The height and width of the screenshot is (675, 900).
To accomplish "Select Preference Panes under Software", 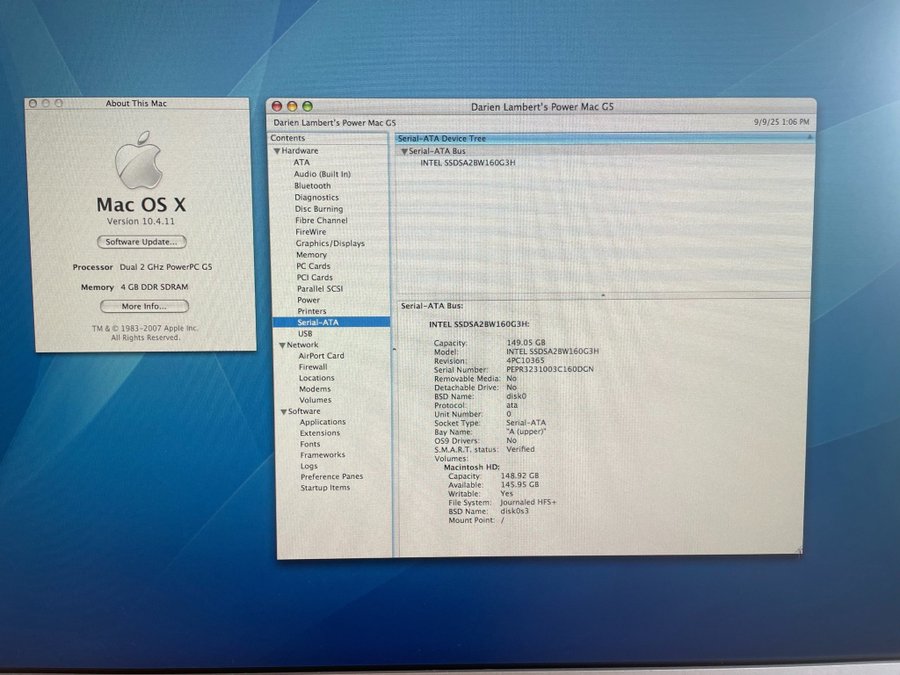I will [332, 477].
